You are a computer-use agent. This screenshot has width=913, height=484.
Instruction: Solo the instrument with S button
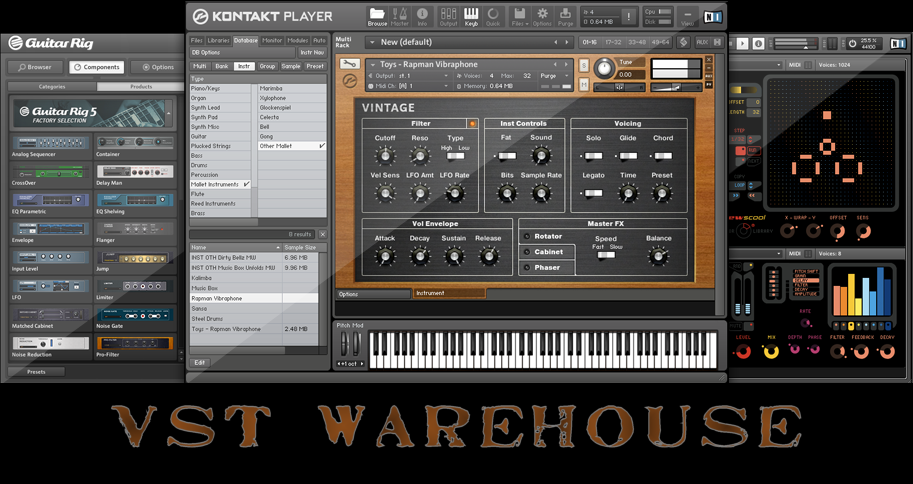click(x=584, y=66)
